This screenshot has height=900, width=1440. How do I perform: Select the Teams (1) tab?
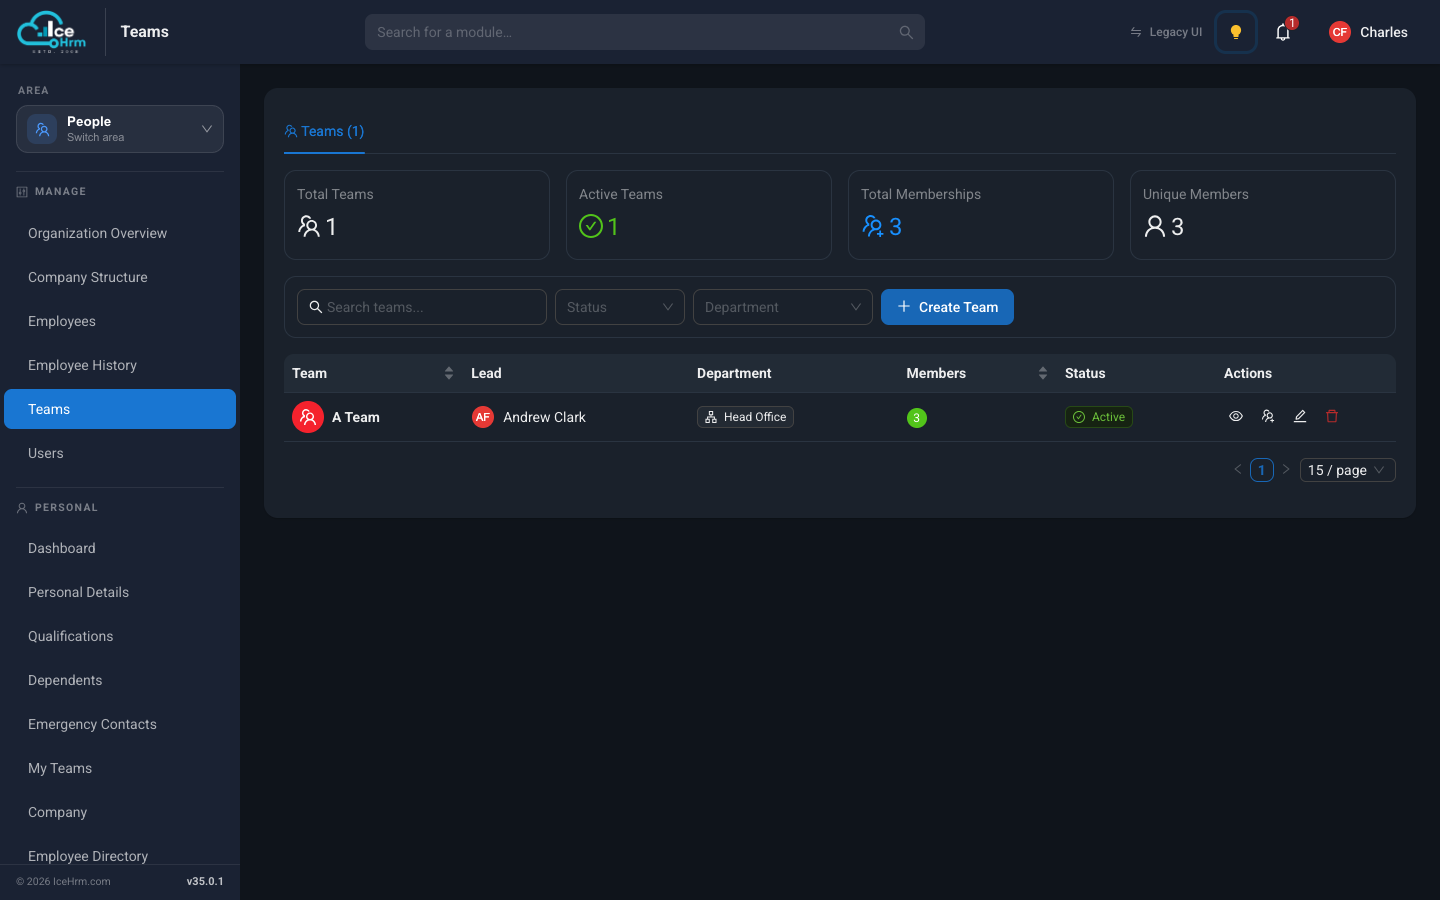click(x=324, y=131)
